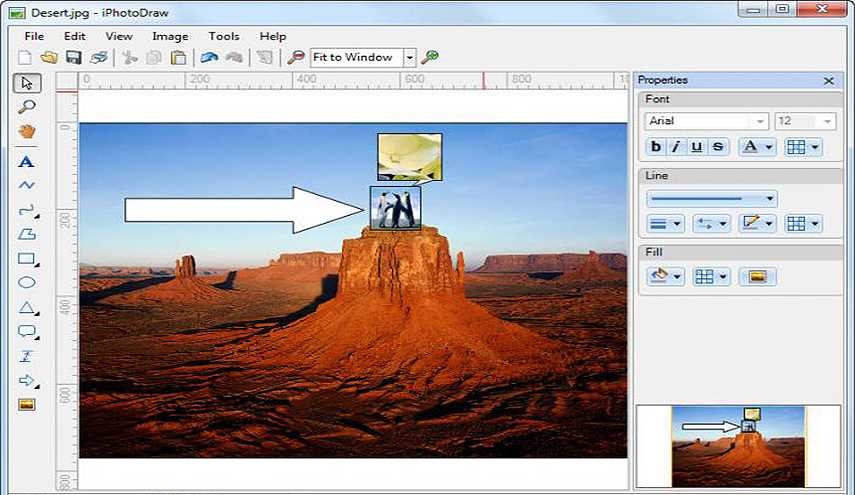Click the navigator preview thumbnail
This screenshot has width=855, height=495.
click(x=738, y=446)
